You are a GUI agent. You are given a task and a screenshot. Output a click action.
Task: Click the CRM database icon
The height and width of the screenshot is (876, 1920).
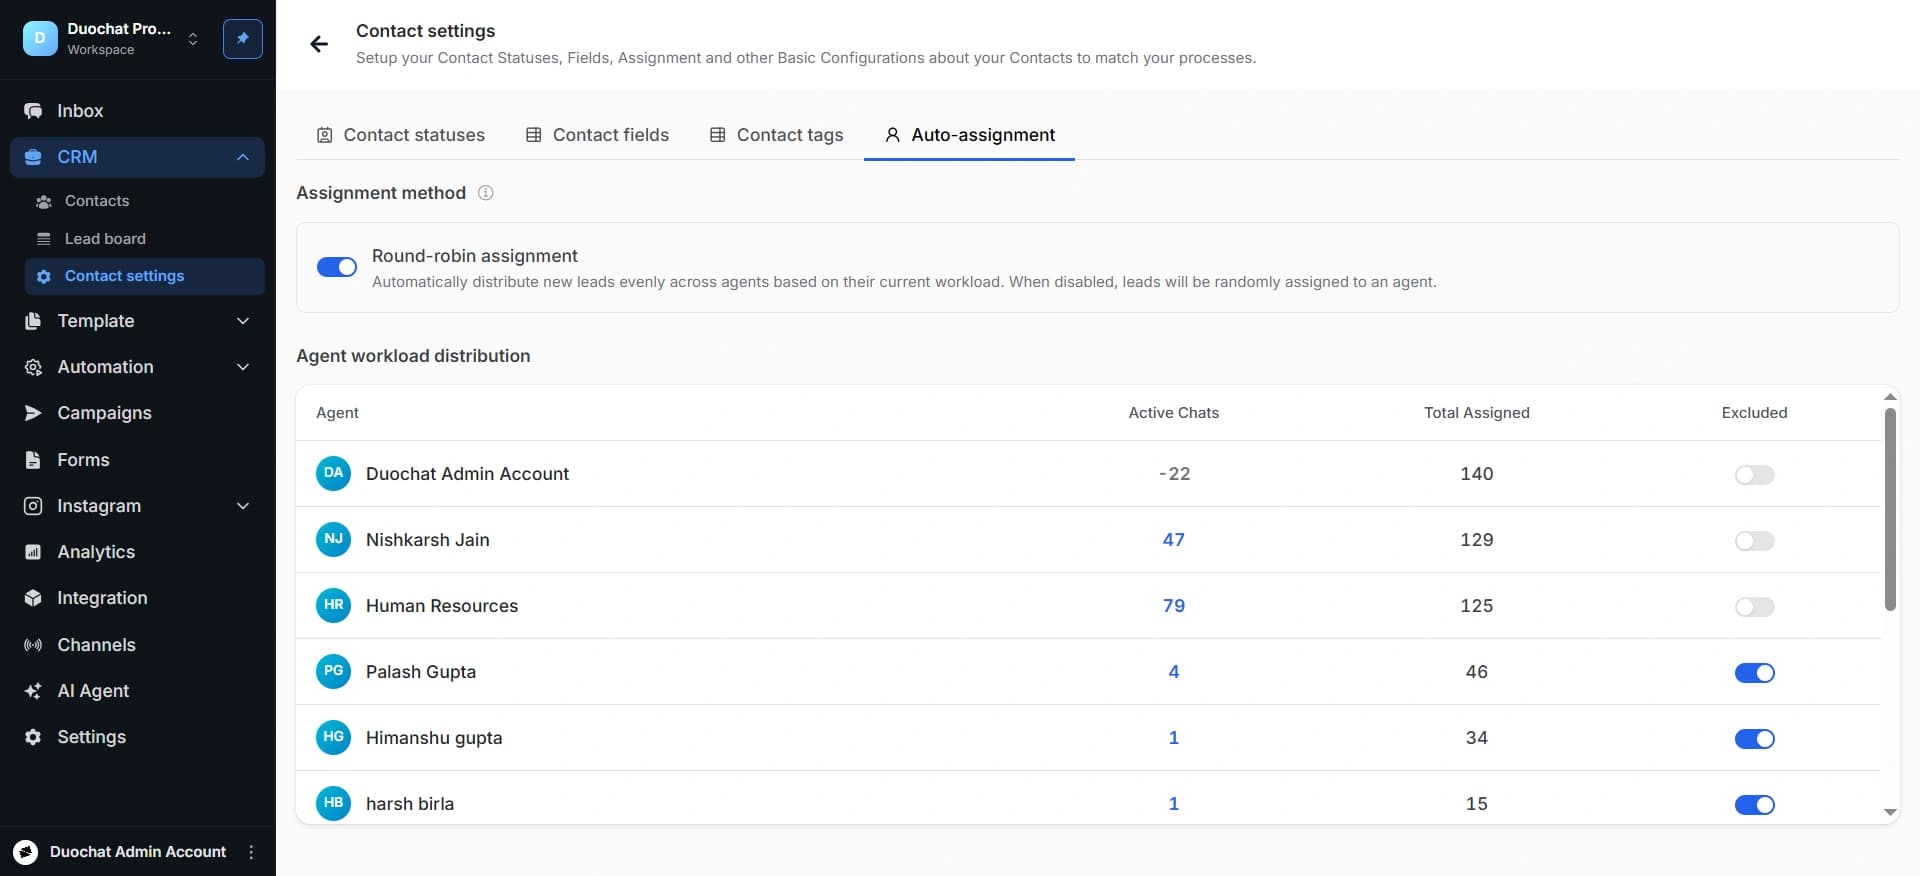(x=33, y=157)
